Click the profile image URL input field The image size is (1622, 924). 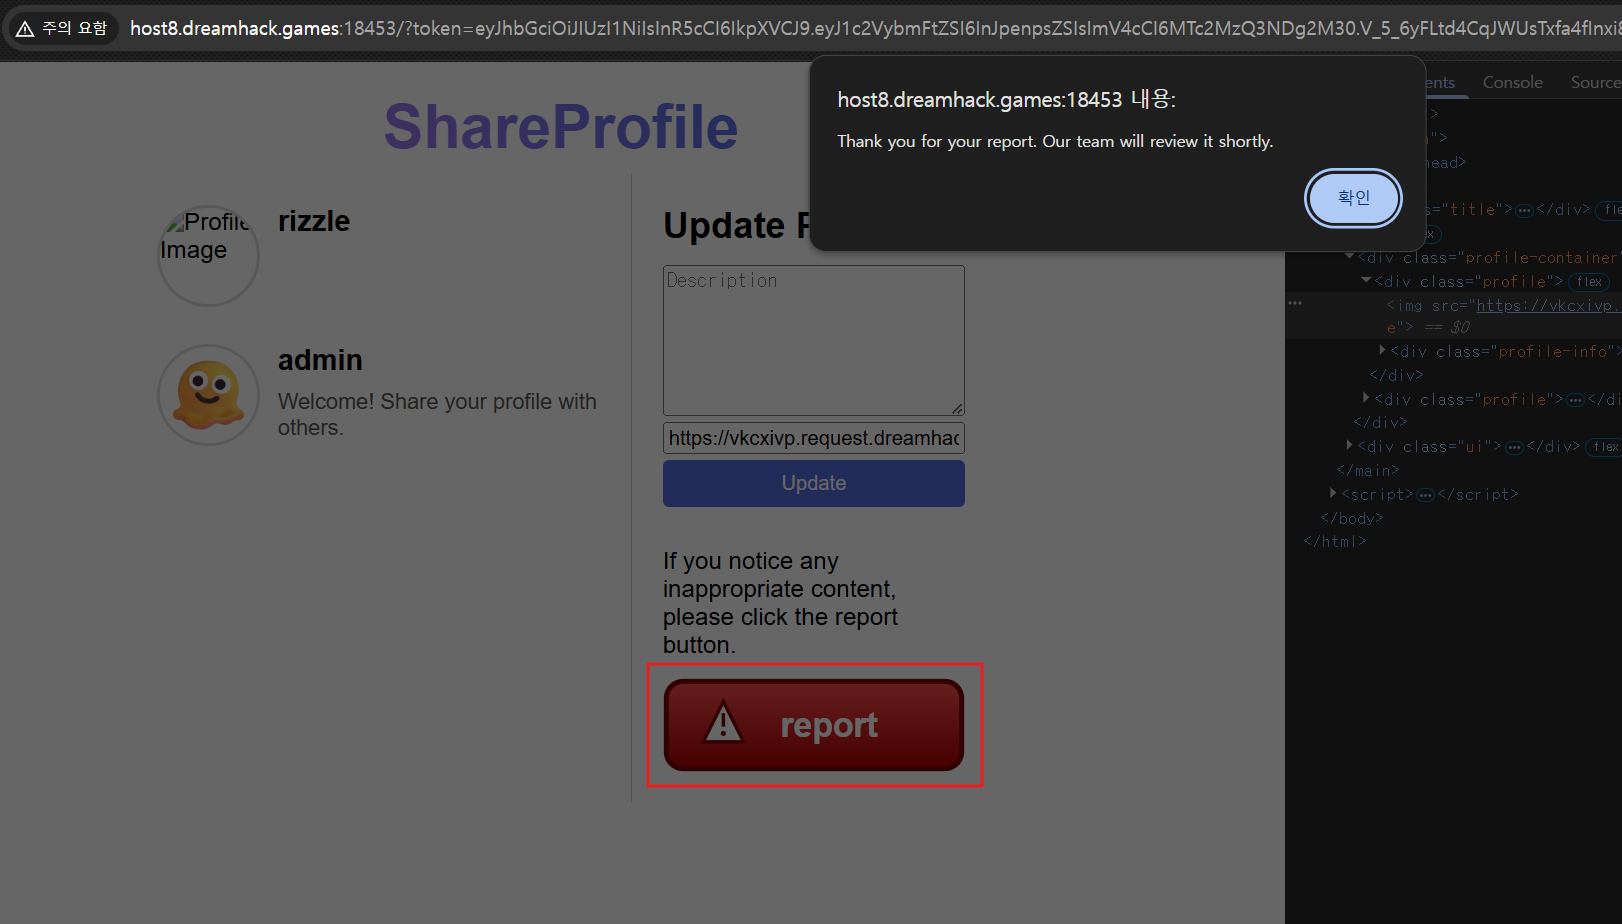pos(814,438)
